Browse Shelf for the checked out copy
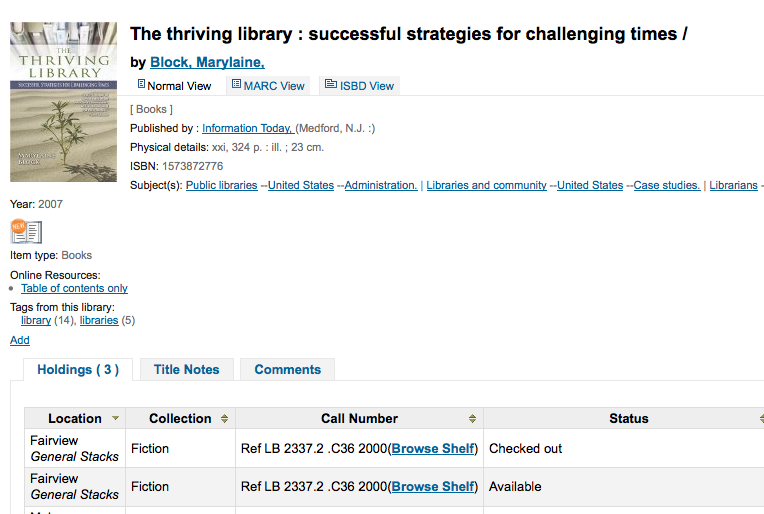Screen dimensions: 764x514 [433, 448]
